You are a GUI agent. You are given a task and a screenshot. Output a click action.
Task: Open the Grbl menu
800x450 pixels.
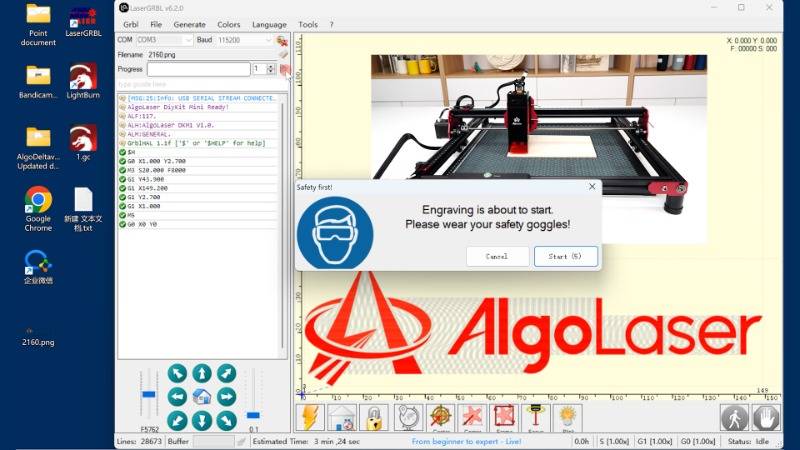pos(131,24)
